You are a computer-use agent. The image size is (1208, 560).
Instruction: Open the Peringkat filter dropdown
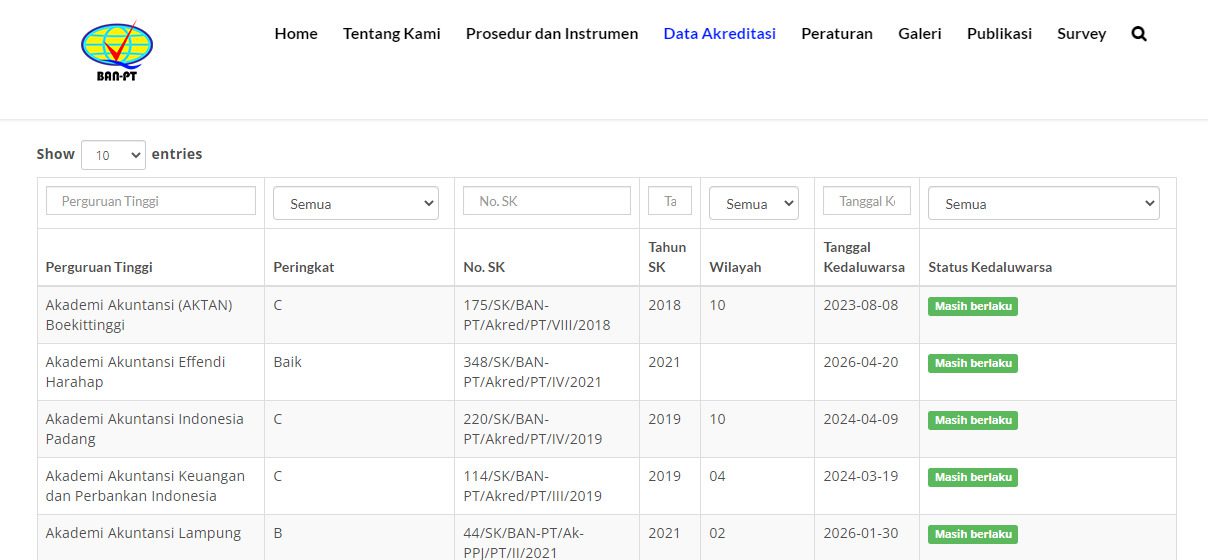coord(356,203)
